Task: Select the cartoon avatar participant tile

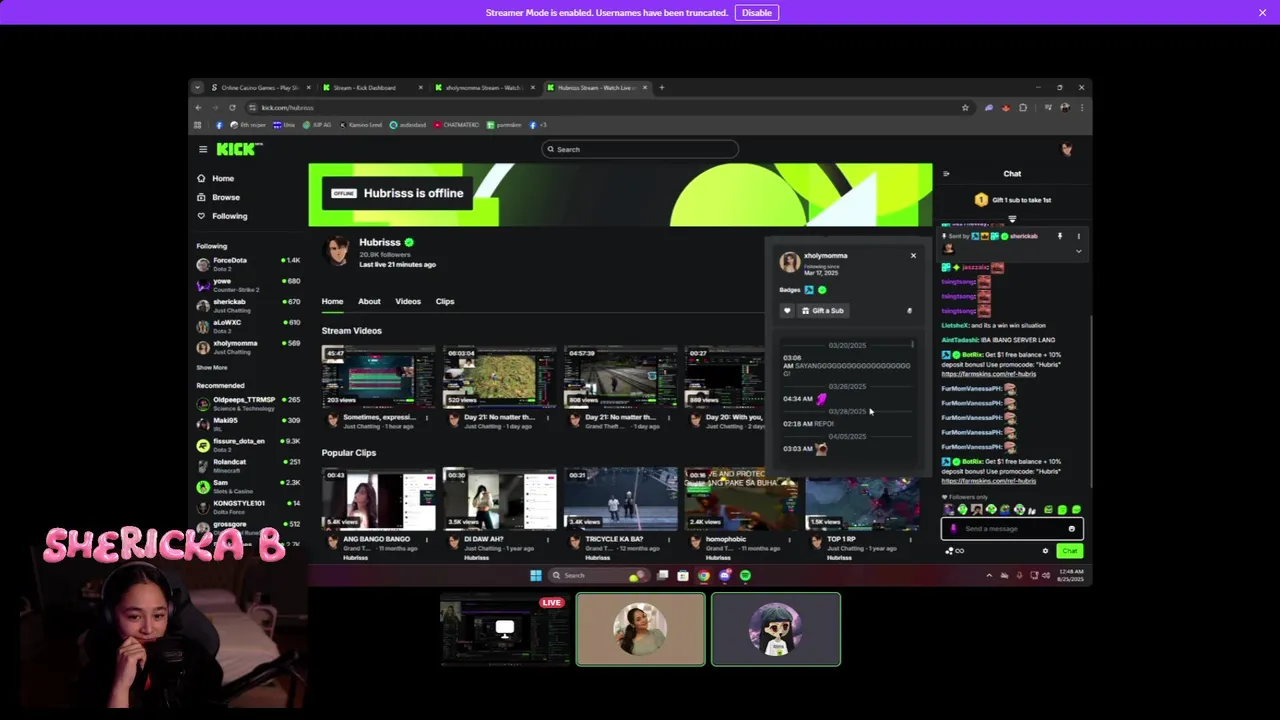Action: (776, 629)
